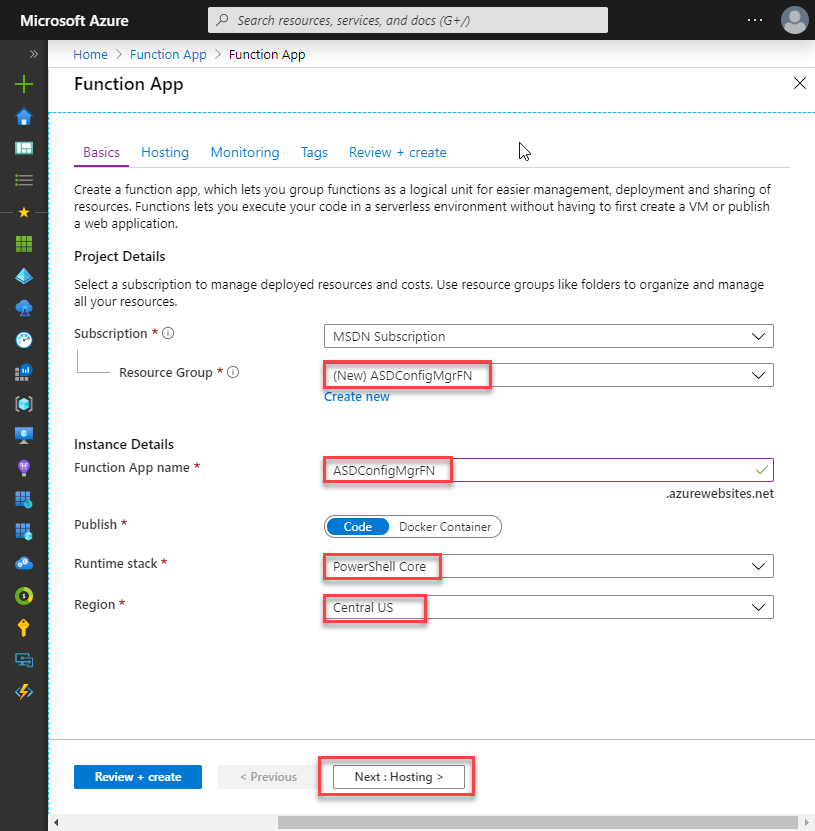Click the Create new resource group link

[x=357, y=396]
